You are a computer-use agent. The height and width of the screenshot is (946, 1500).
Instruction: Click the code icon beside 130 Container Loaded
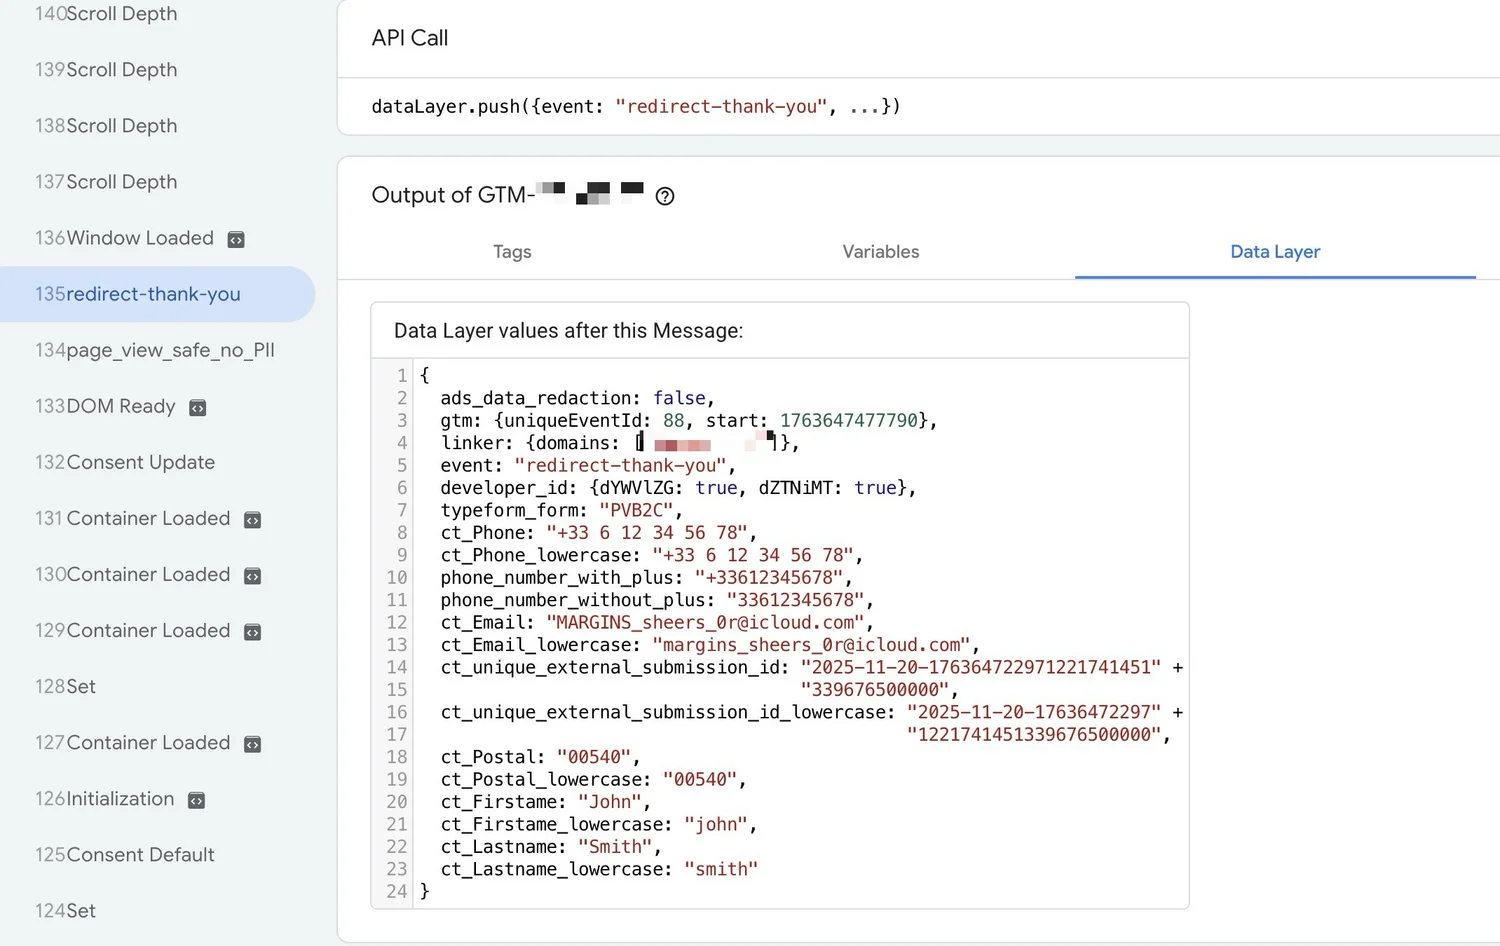pos(251,575)
